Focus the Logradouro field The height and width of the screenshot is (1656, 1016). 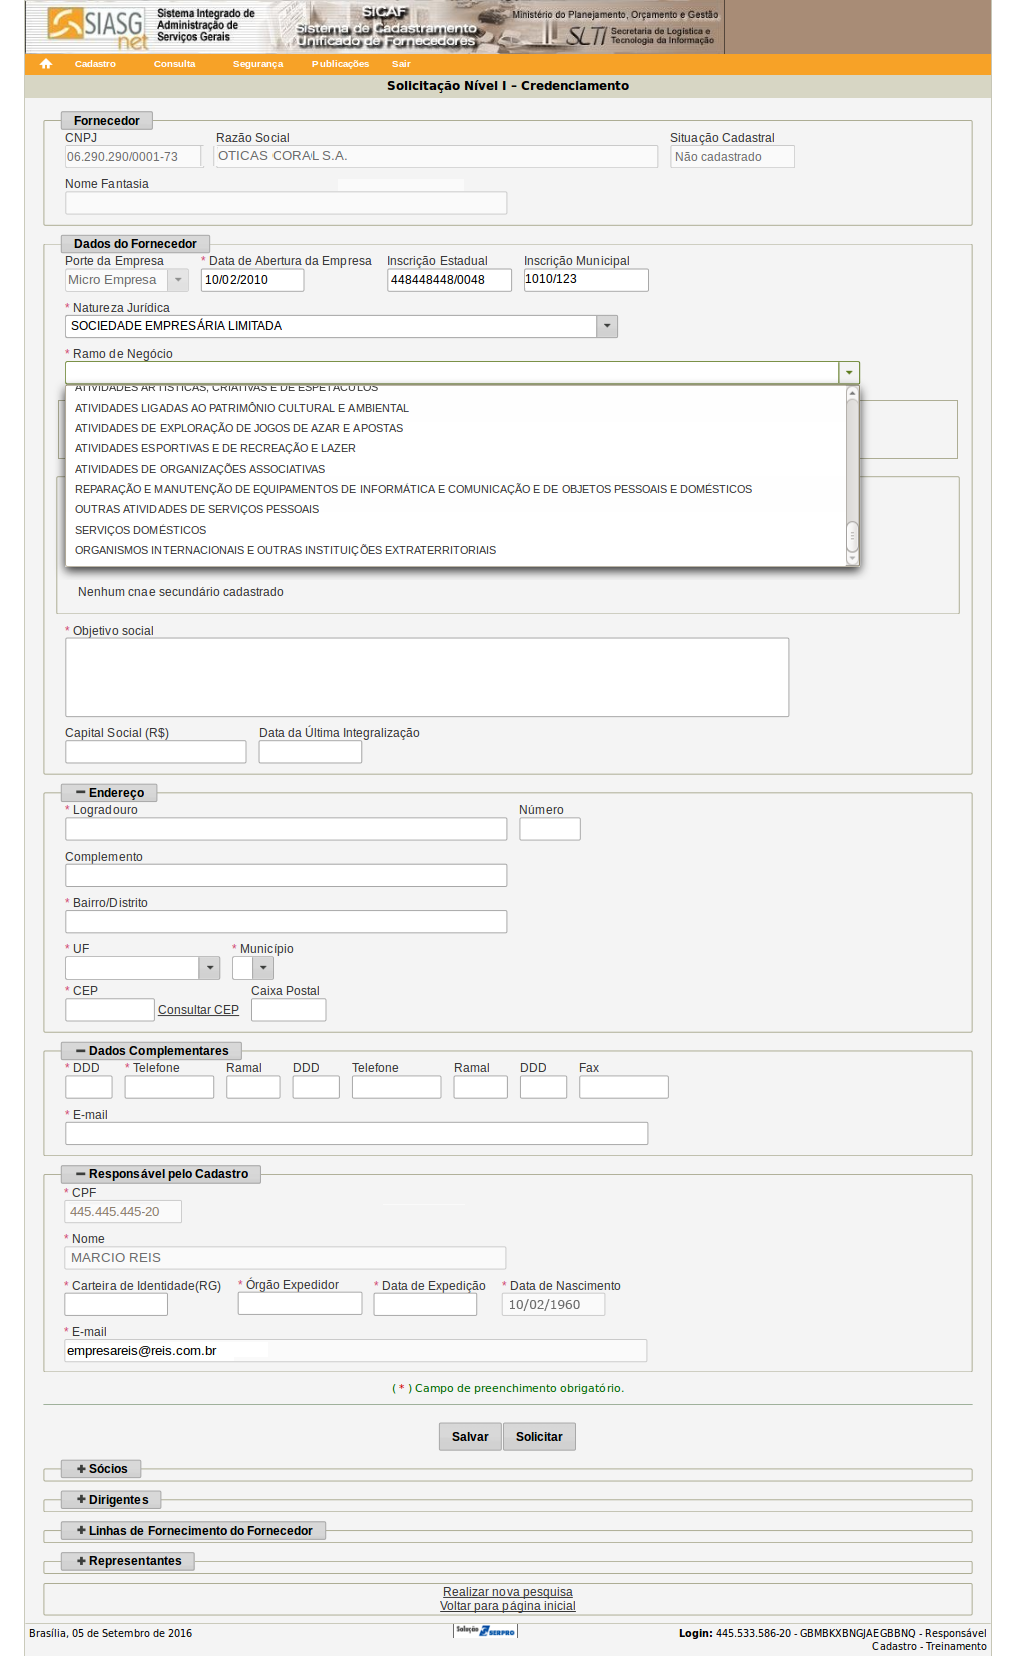point(286,829)
